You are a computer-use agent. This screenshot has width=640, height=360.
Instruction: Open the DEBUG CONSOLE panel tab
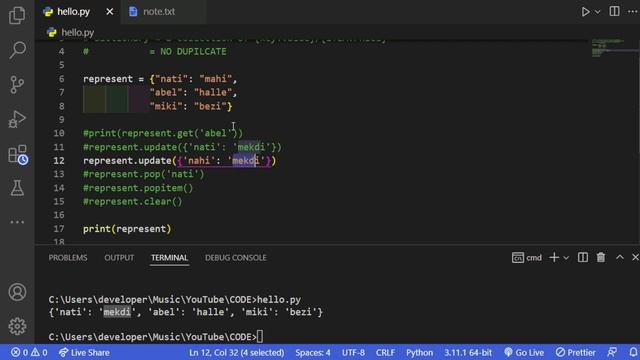236,258
